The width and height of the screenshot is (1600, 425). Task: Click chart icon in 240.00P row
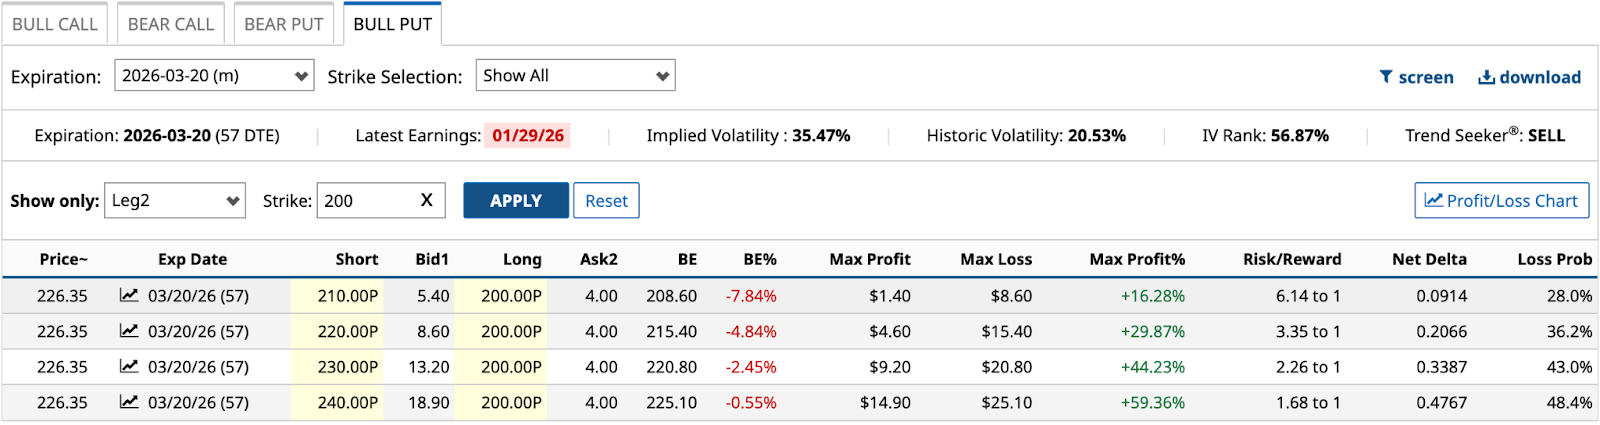click(129, 402)
